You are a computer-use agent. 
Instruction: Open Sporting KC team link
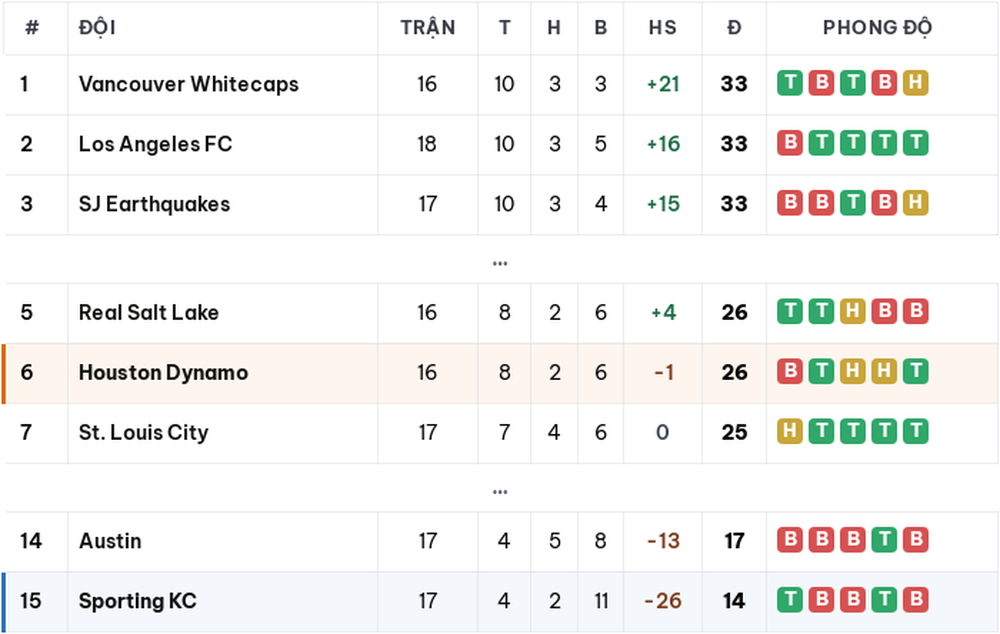tap(138, 601)
